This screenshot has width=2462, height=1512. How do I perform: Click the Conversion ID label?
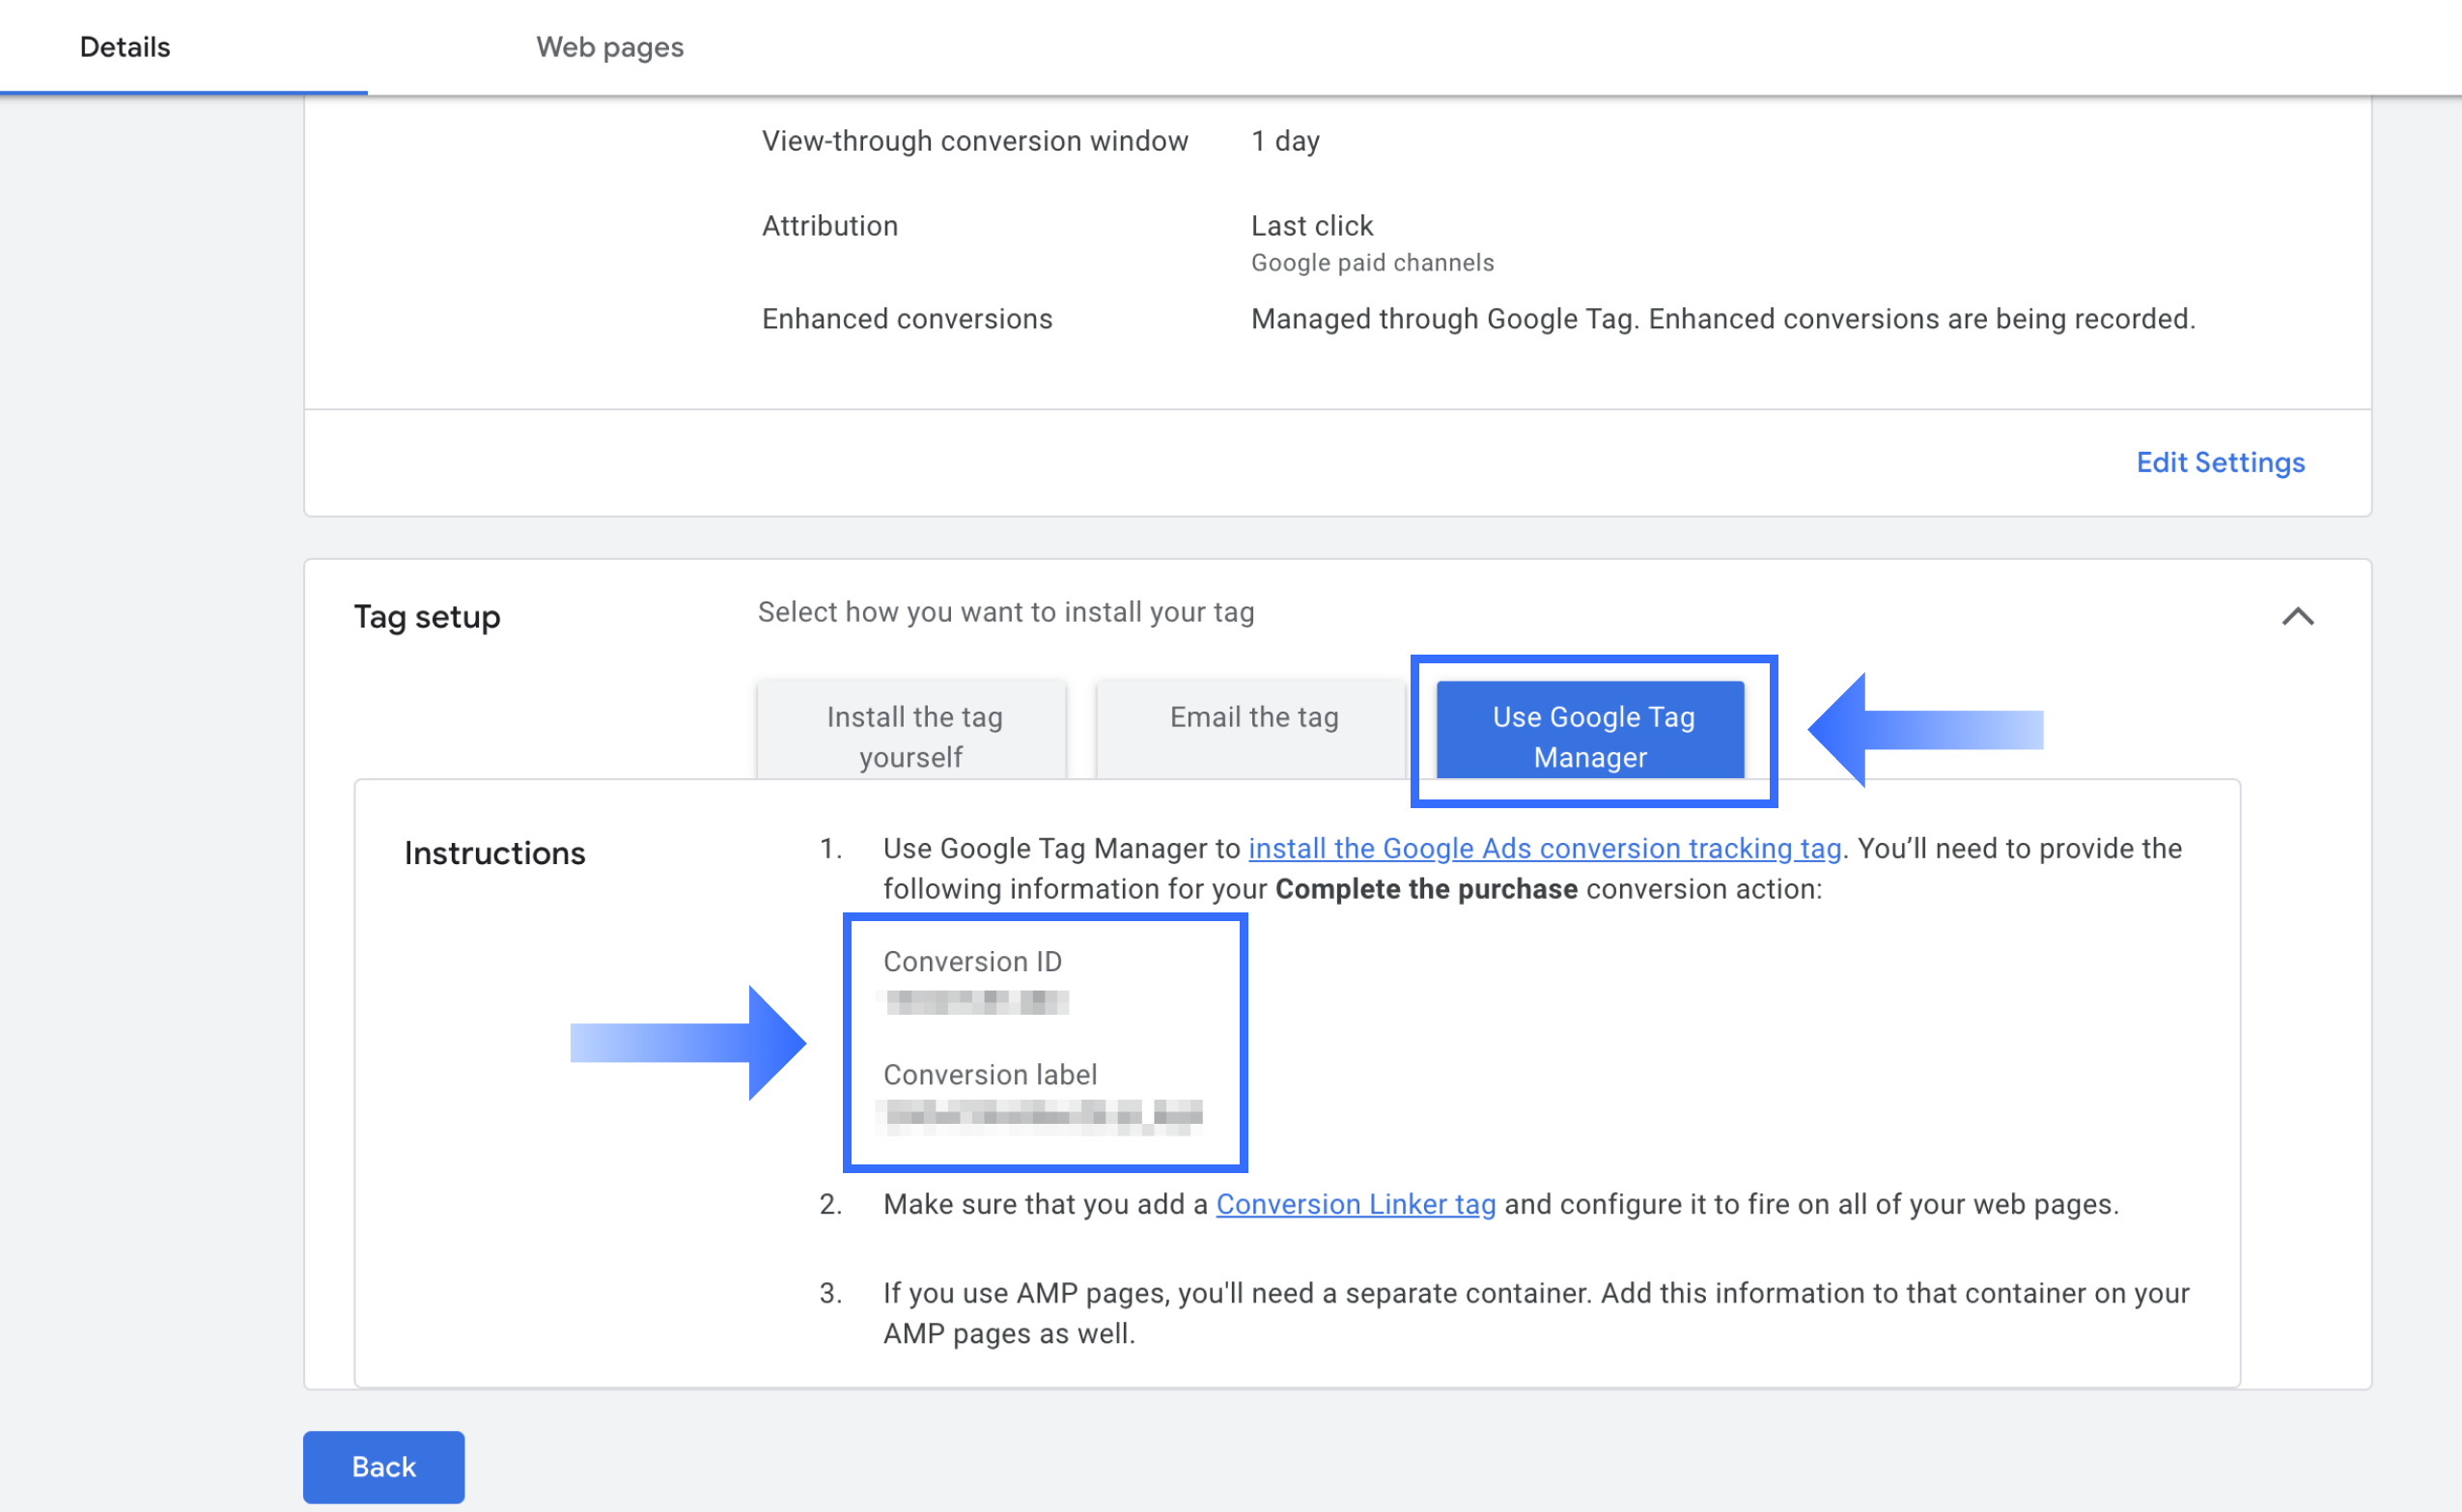point(972,961)
